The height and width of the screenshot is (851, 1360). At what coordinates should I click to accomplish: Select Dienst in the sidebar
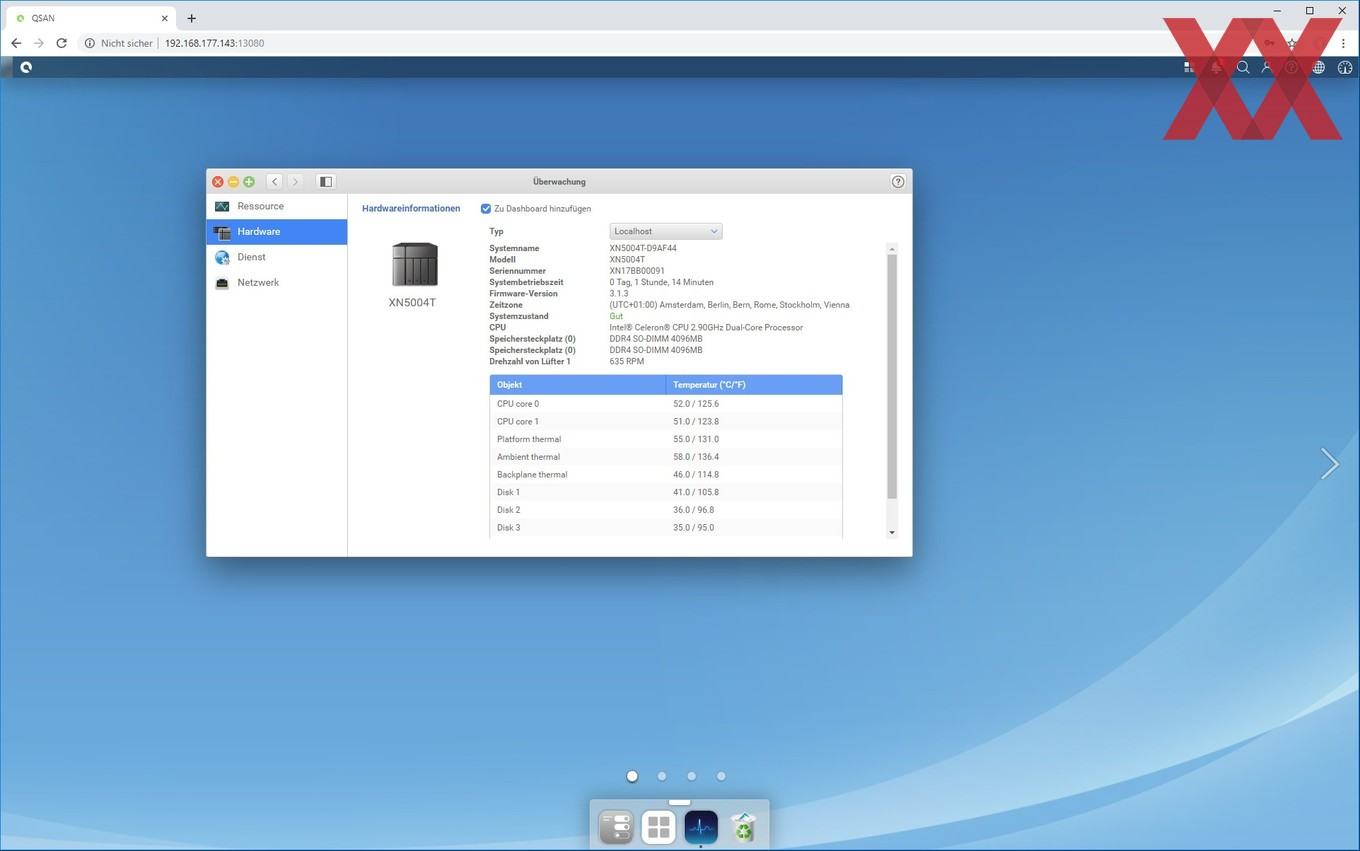coord(277,257)
